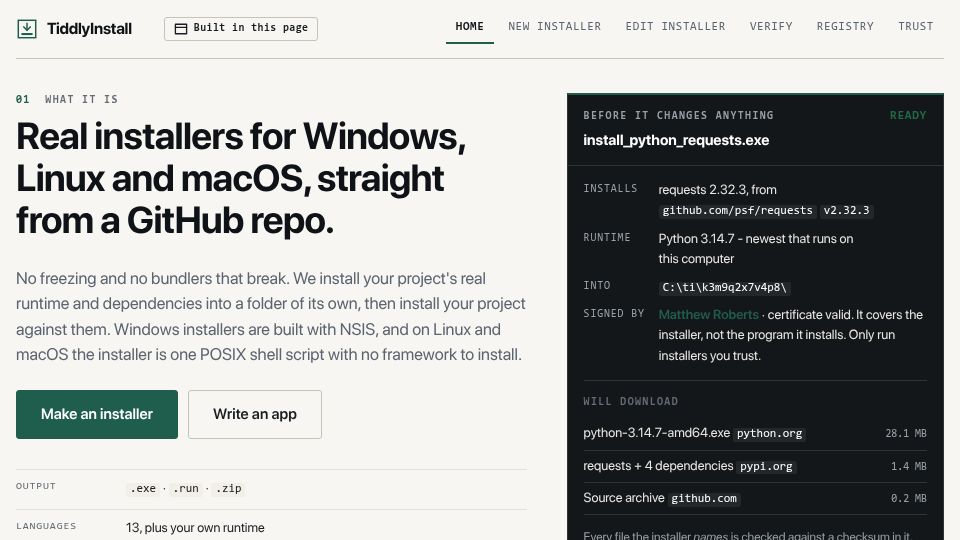
Task: Click the OUTPUT row label
Action: click(x=36, y=486)
